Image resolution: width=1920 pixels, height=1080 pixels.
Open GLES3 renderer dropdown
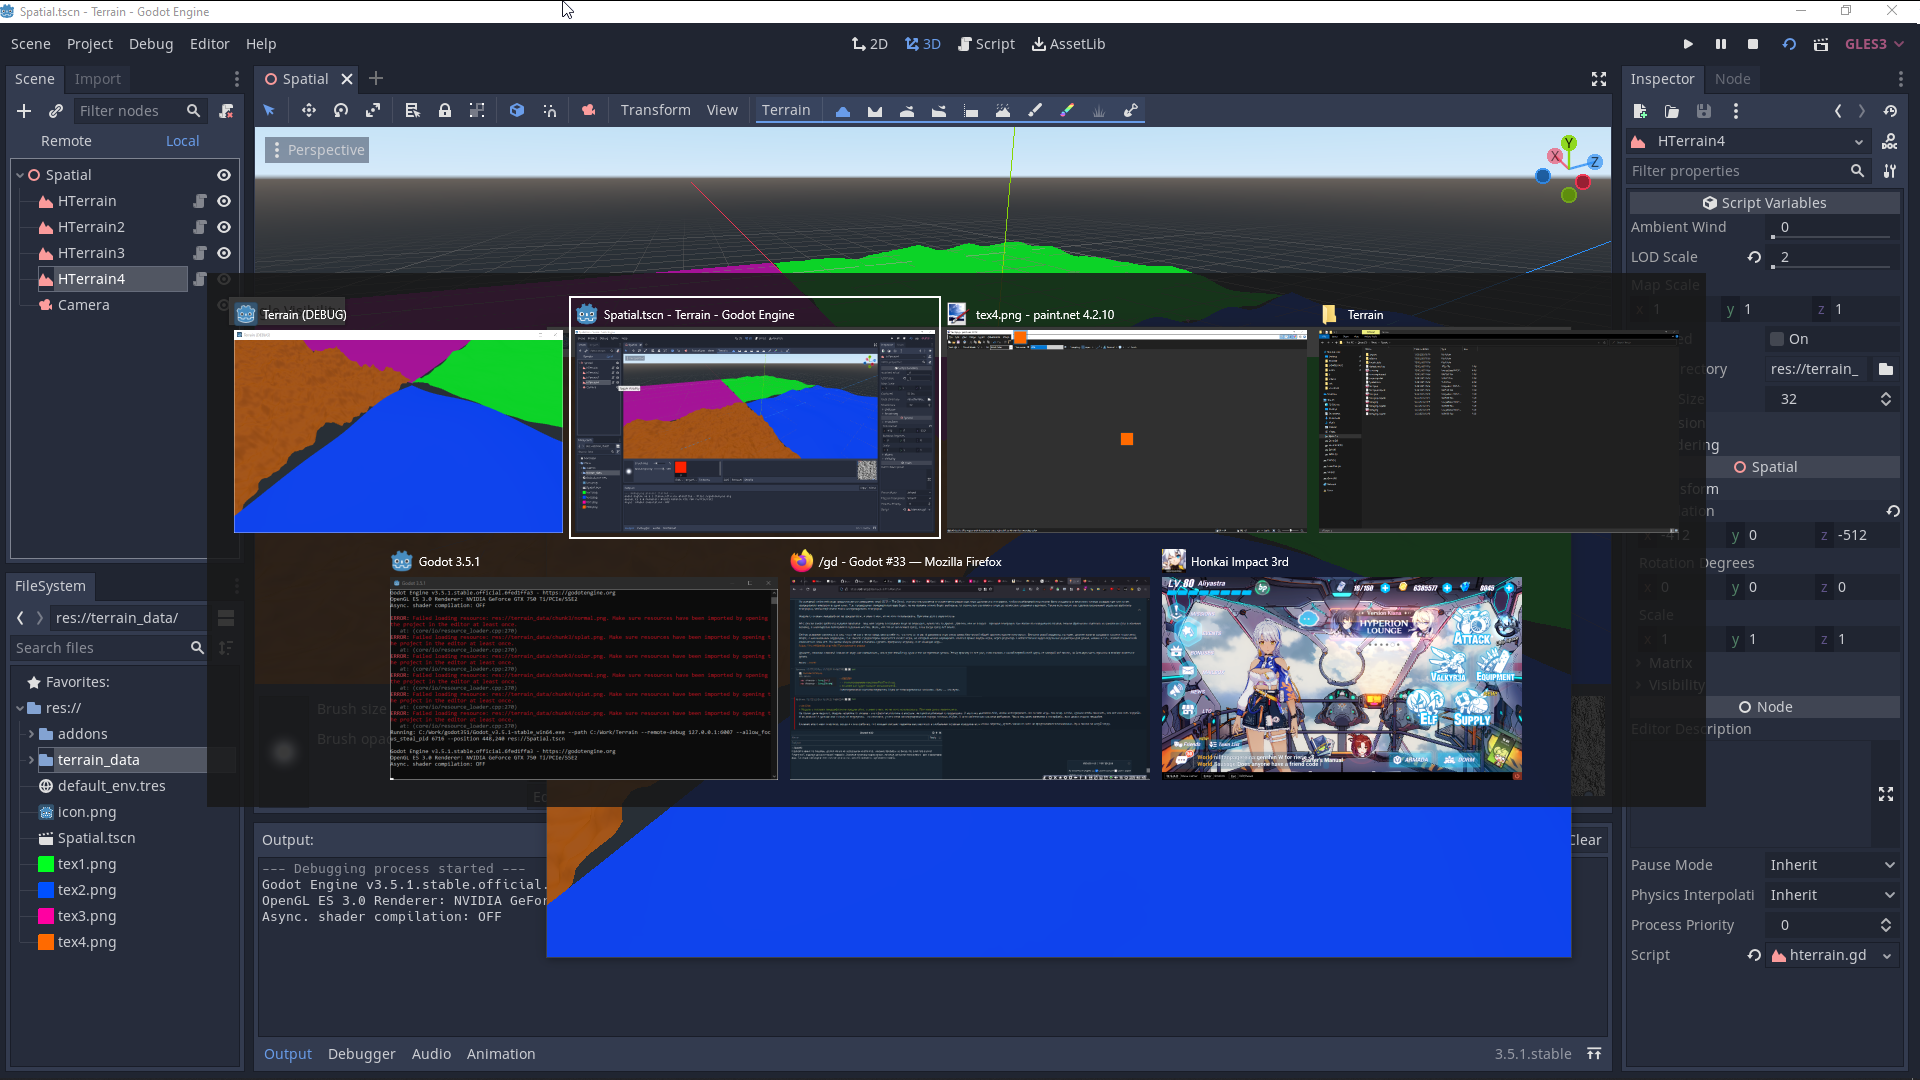pyautogui.click(x=1874, y=44)
